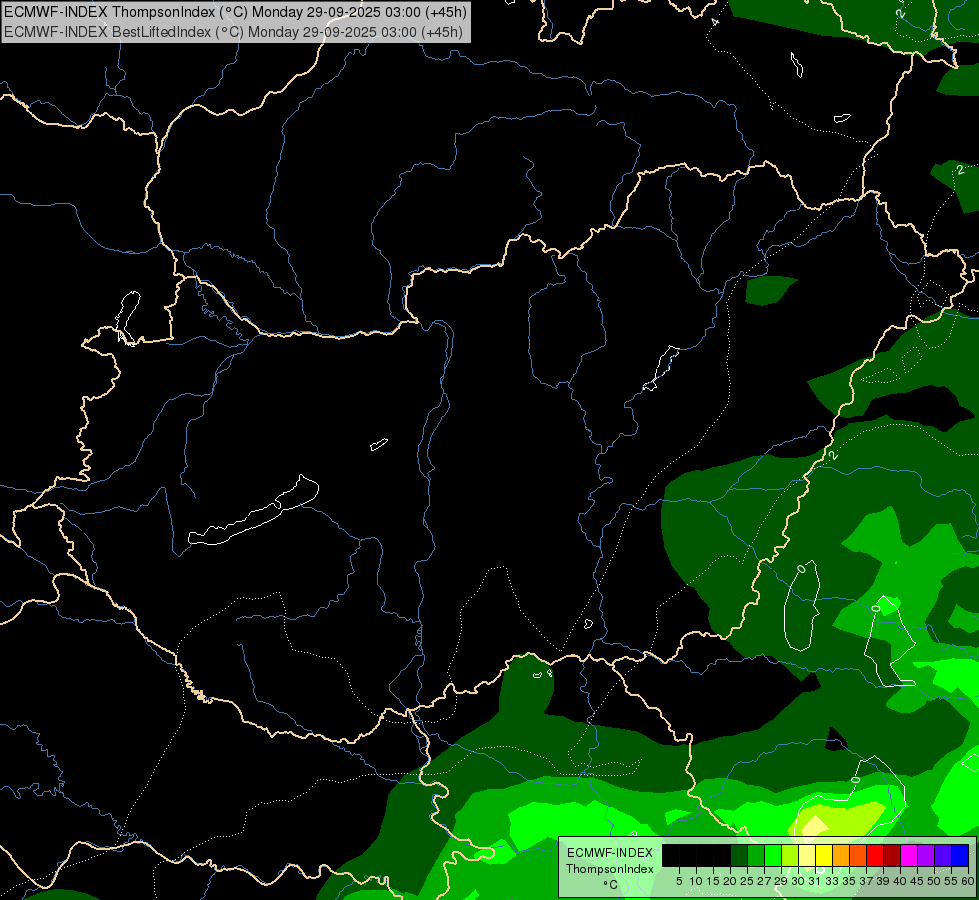The width and height of the screenshot is (979, 900).
Task: Click the ThompsonIndex title line at top
Action: (235, 12)
